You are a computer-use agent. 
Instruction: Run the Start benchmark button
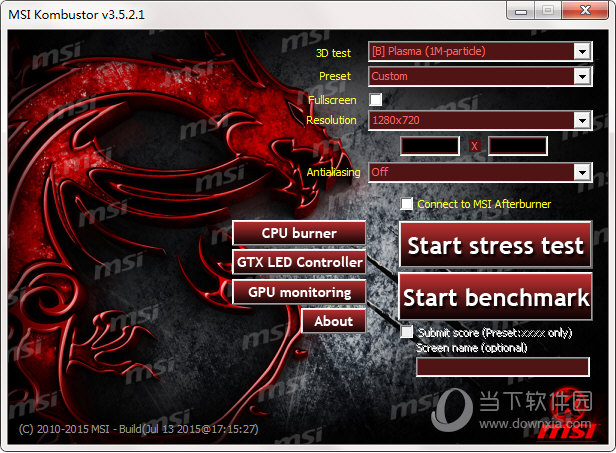pos(496,297)
